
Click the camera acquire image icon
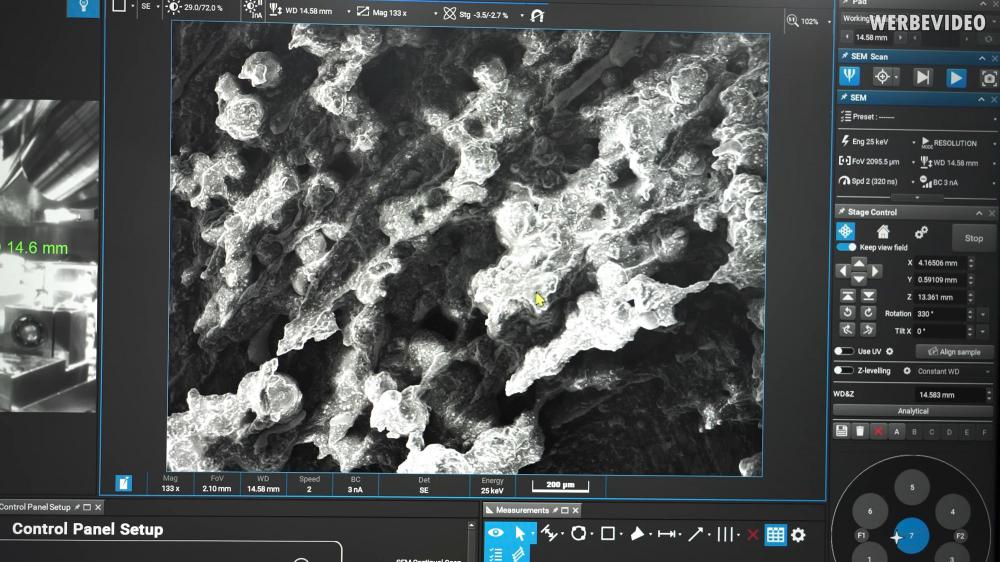tap(988, 77)
